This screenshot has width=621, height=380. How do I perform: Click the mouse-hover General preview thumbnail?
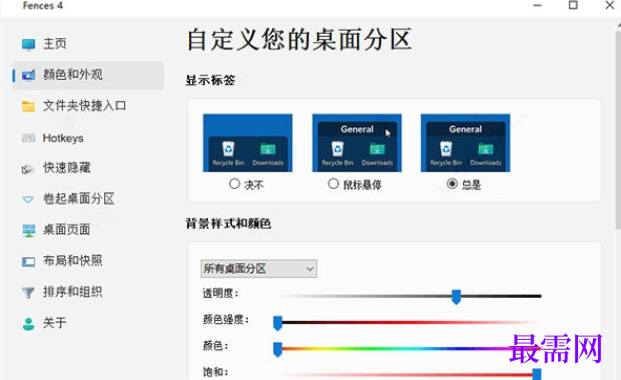pos(357,143)
